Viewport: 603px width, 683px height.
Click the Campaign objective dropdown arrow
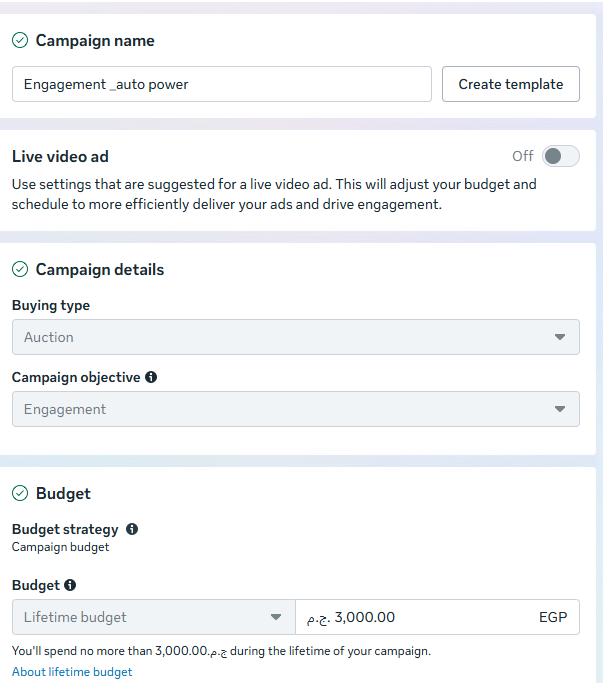point(560,409)
